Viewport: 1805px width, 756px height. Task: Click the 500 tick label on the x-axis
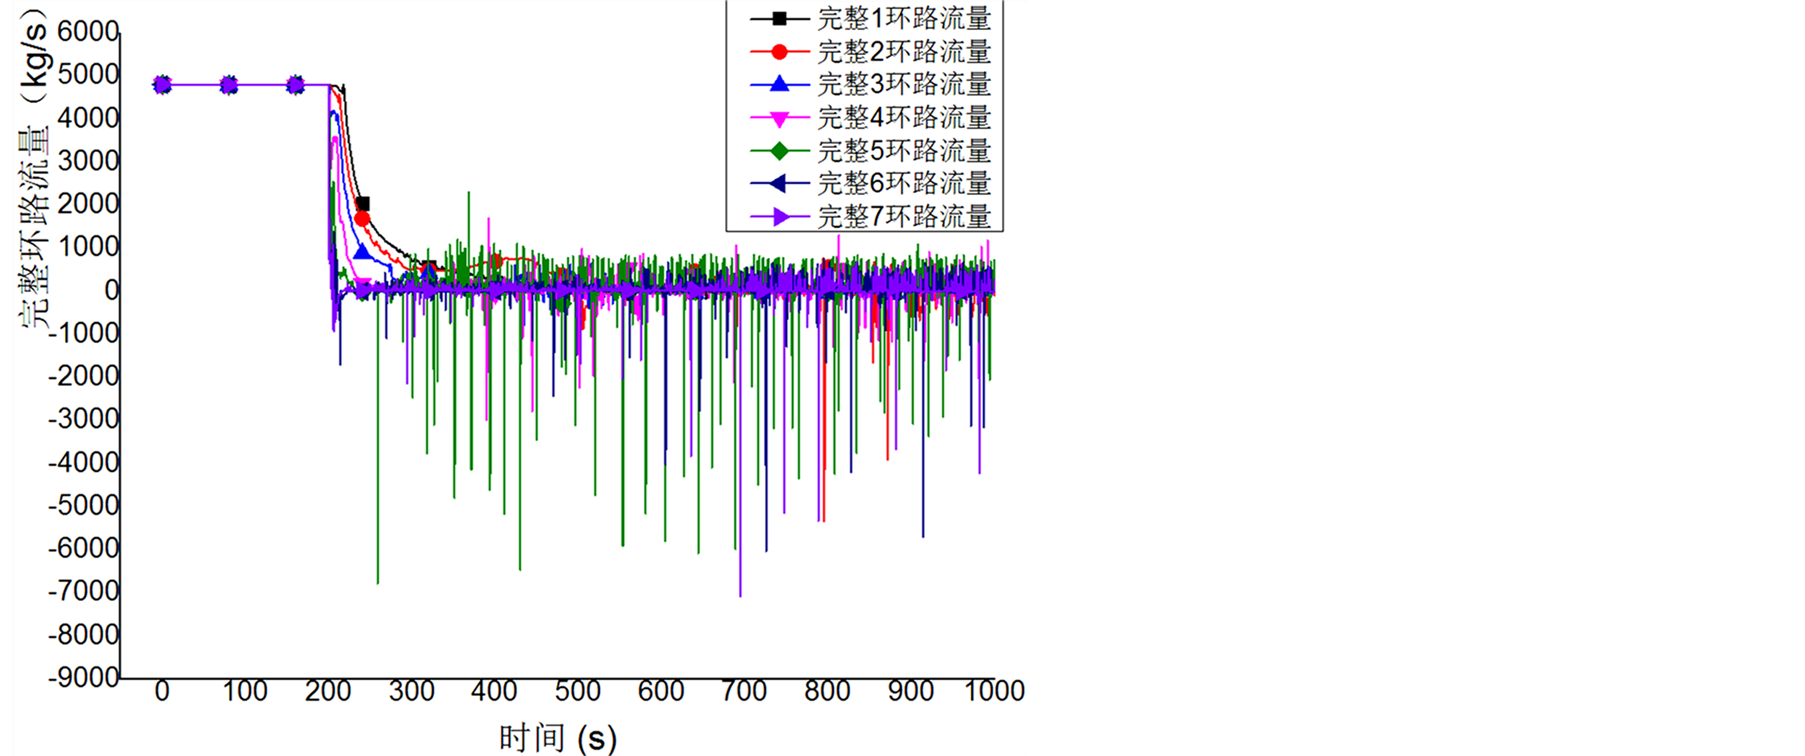coord(577,691)
